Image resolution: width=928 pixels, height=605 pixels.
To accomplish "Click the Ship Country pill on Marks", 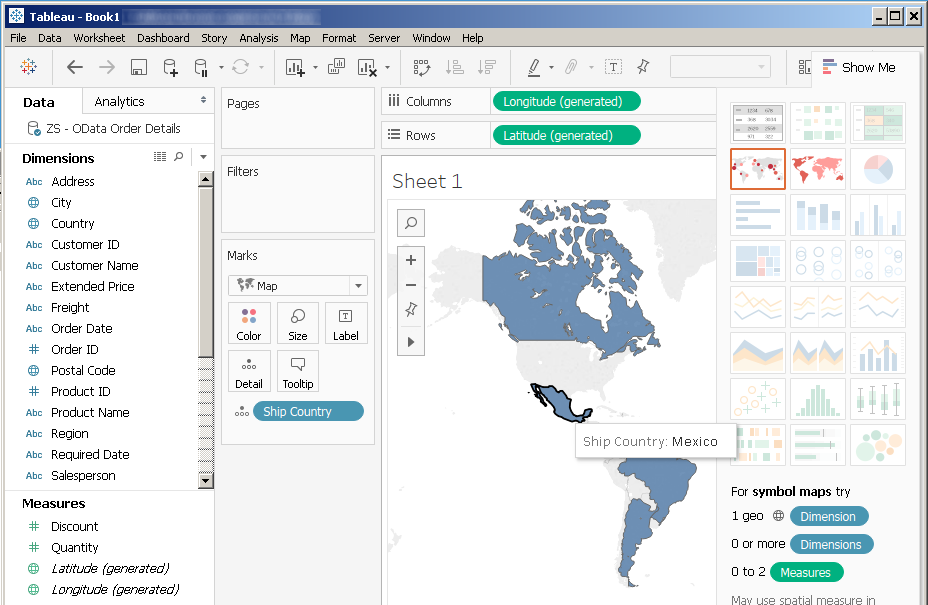I will (x=308, y=411).
